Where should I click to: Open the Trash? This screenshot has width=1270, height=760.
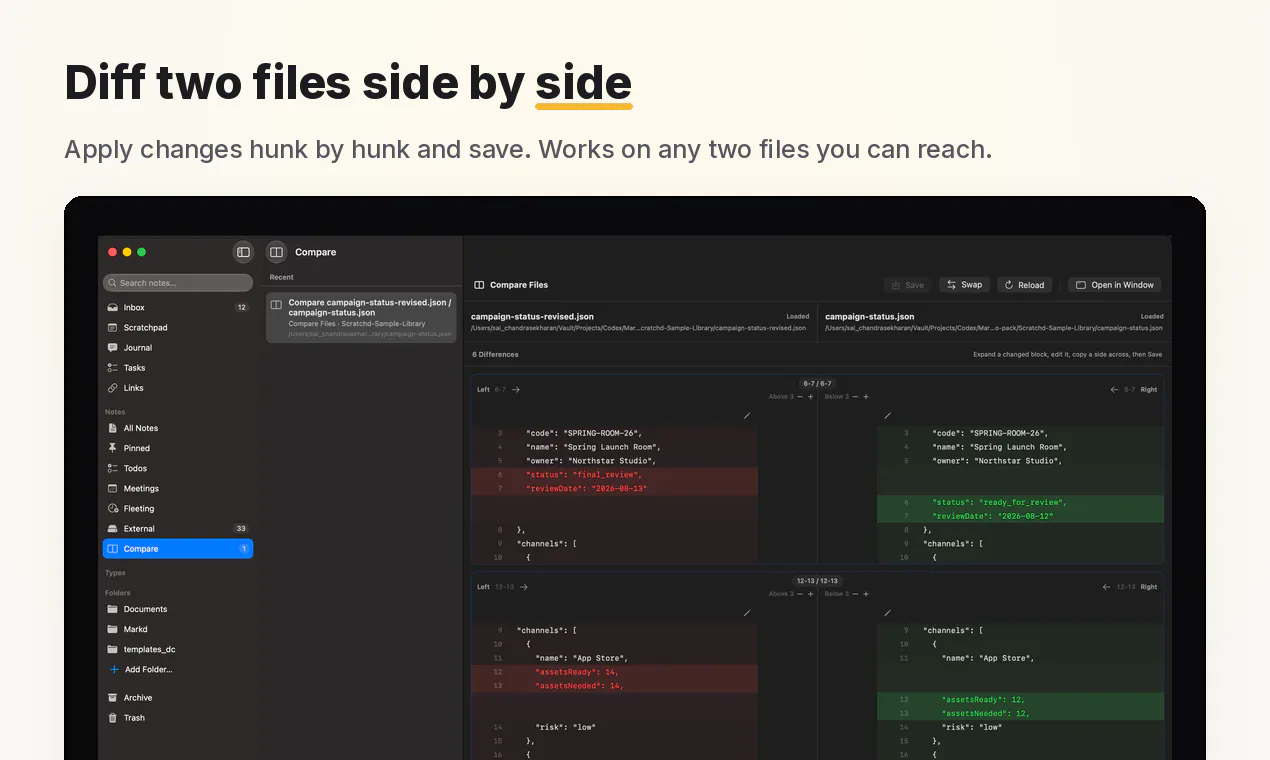click(x=178, y=717)
